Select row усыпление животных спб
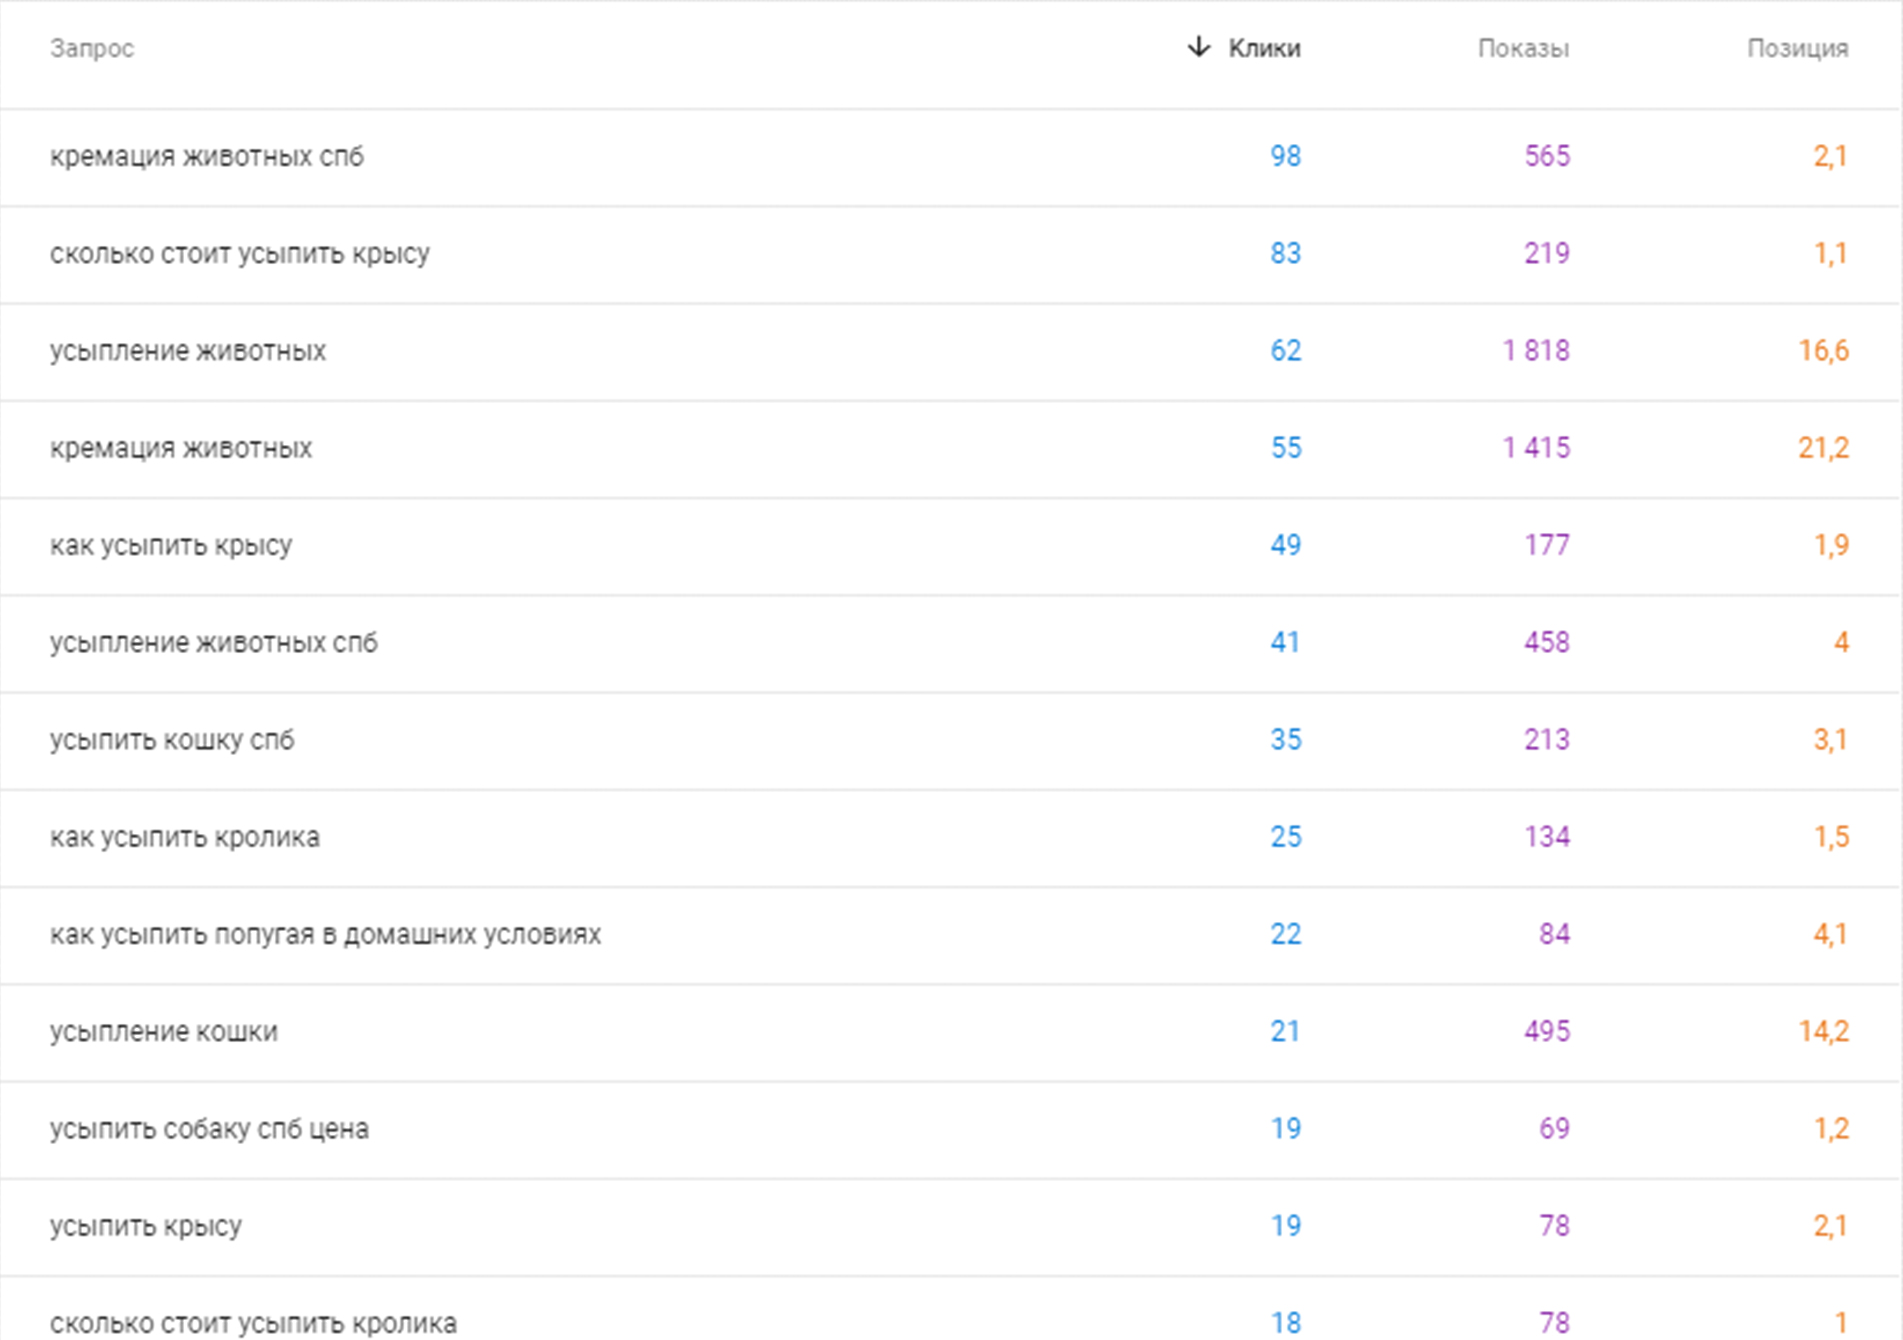 [x=950, y=643]
